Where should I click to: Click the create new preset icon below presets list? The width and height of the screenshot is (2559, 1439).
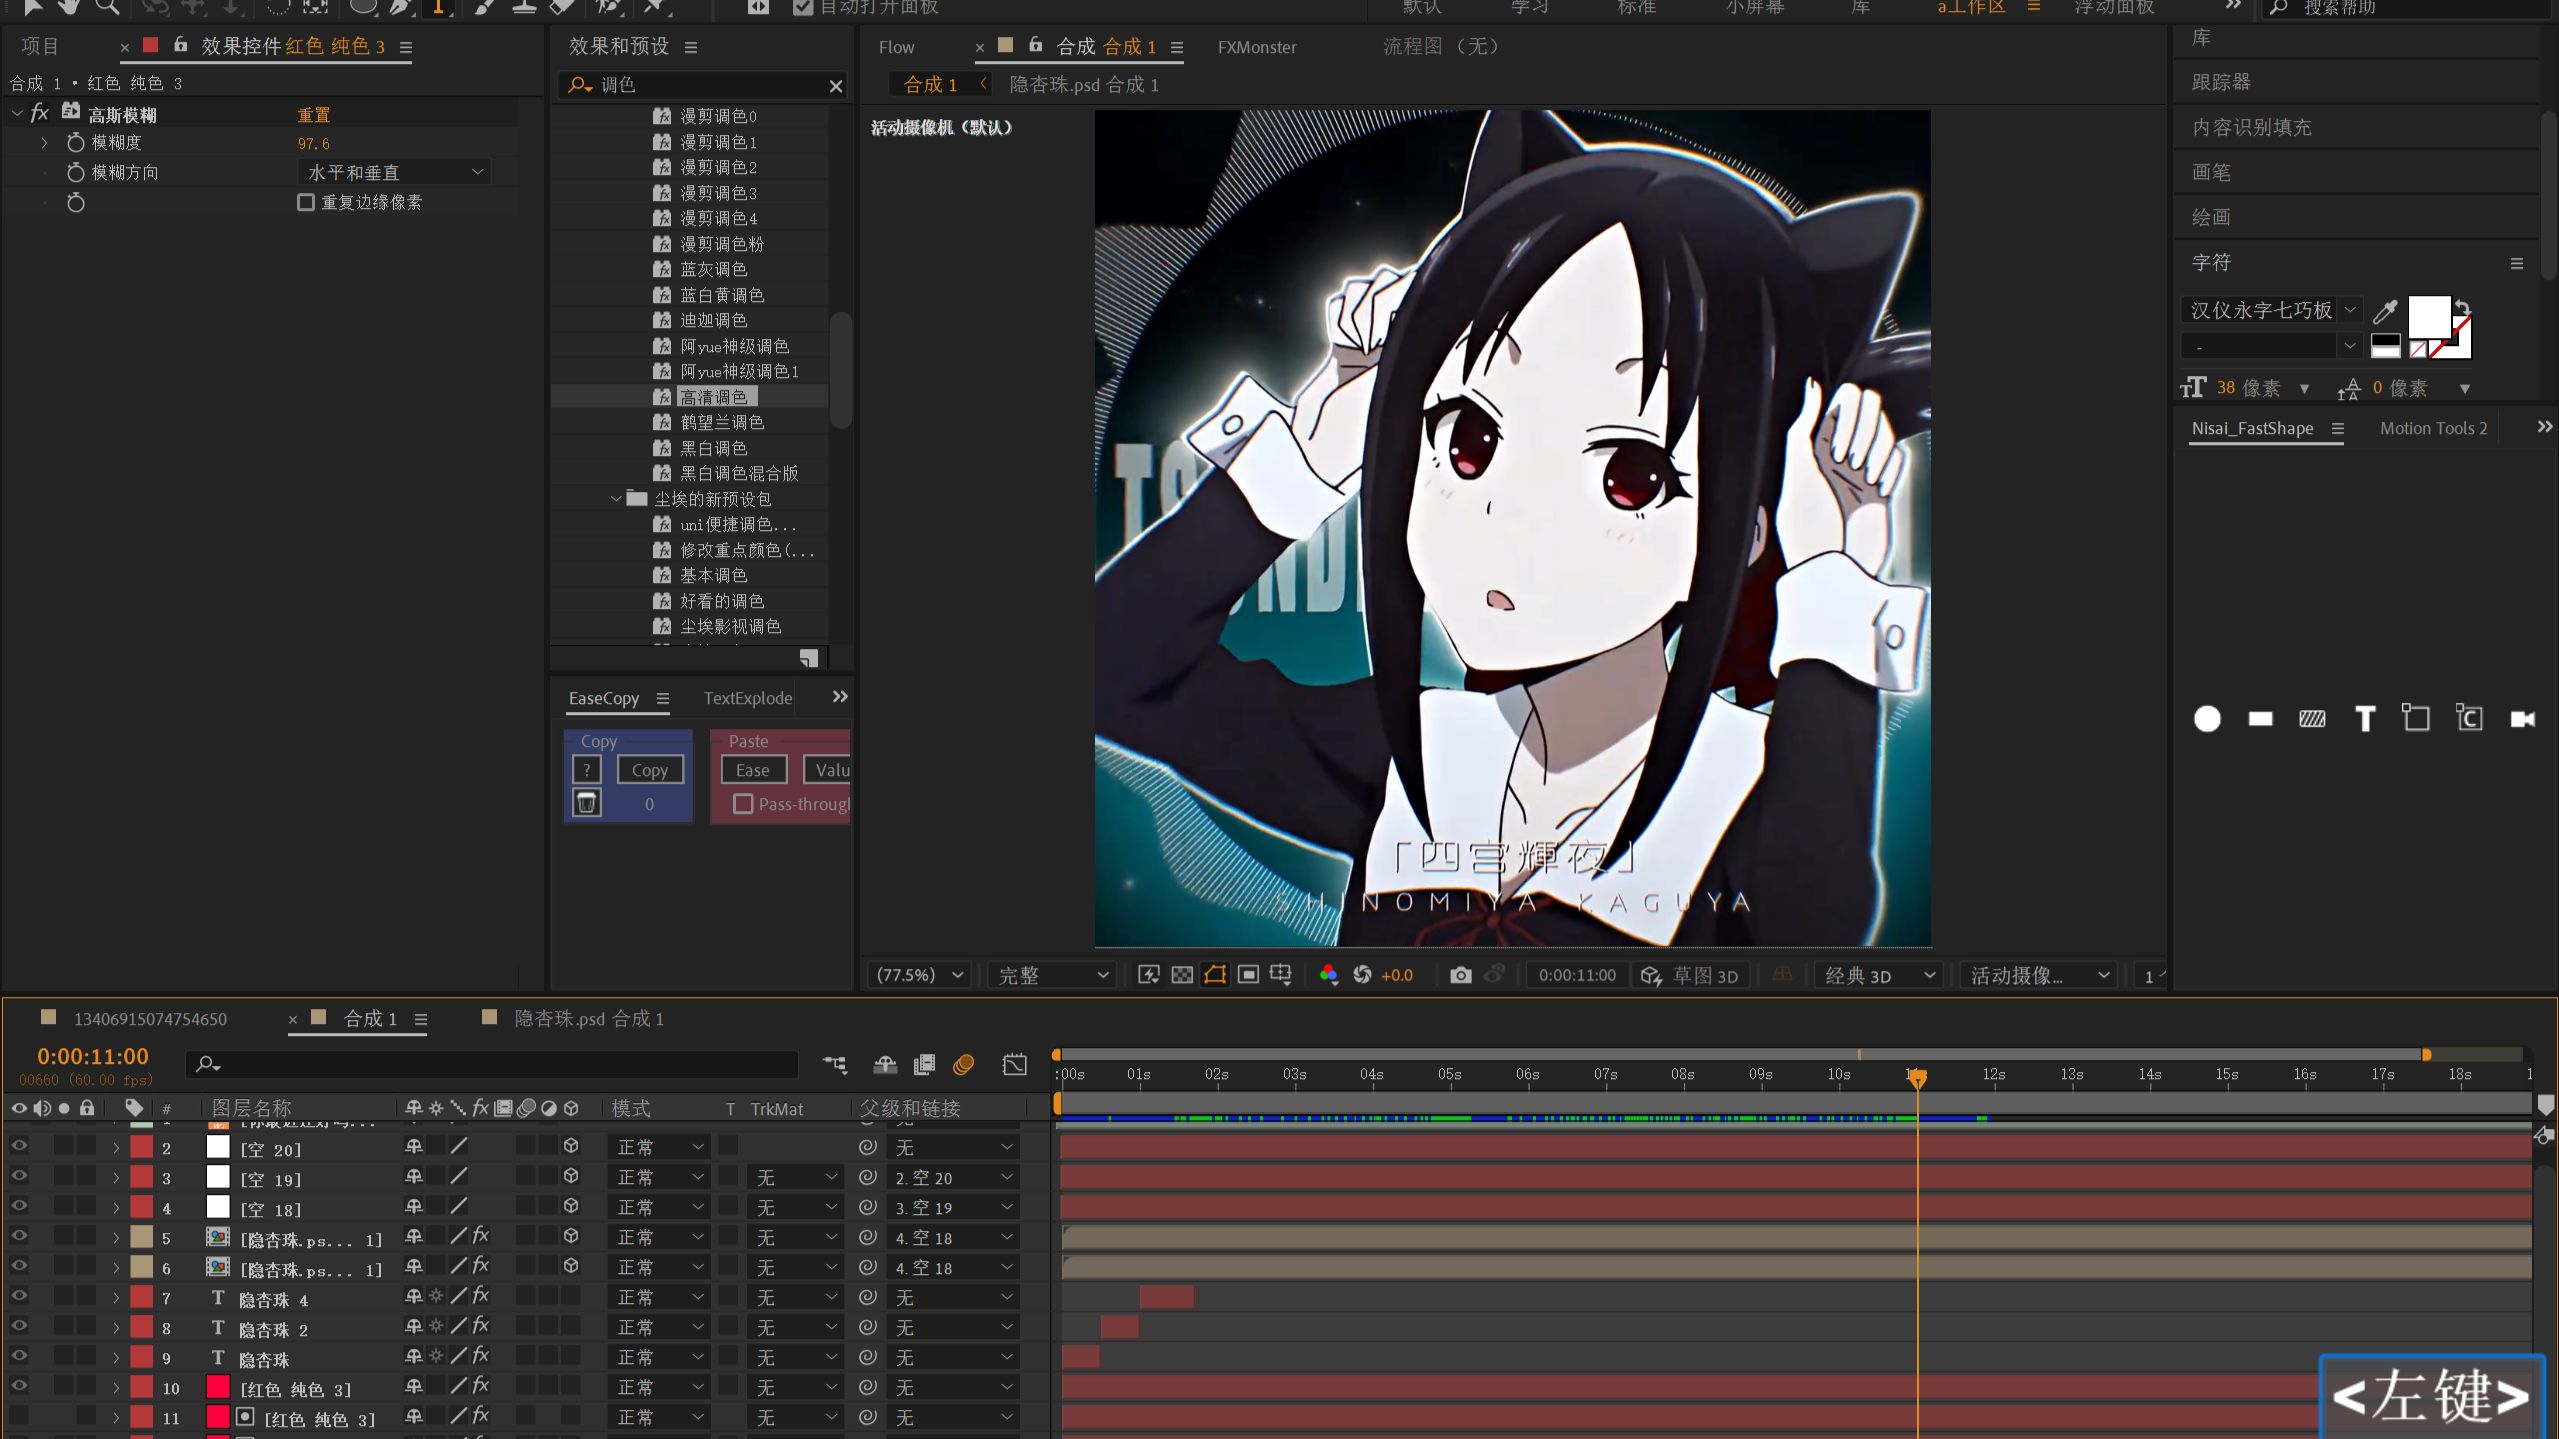click(x=809, y=658)
